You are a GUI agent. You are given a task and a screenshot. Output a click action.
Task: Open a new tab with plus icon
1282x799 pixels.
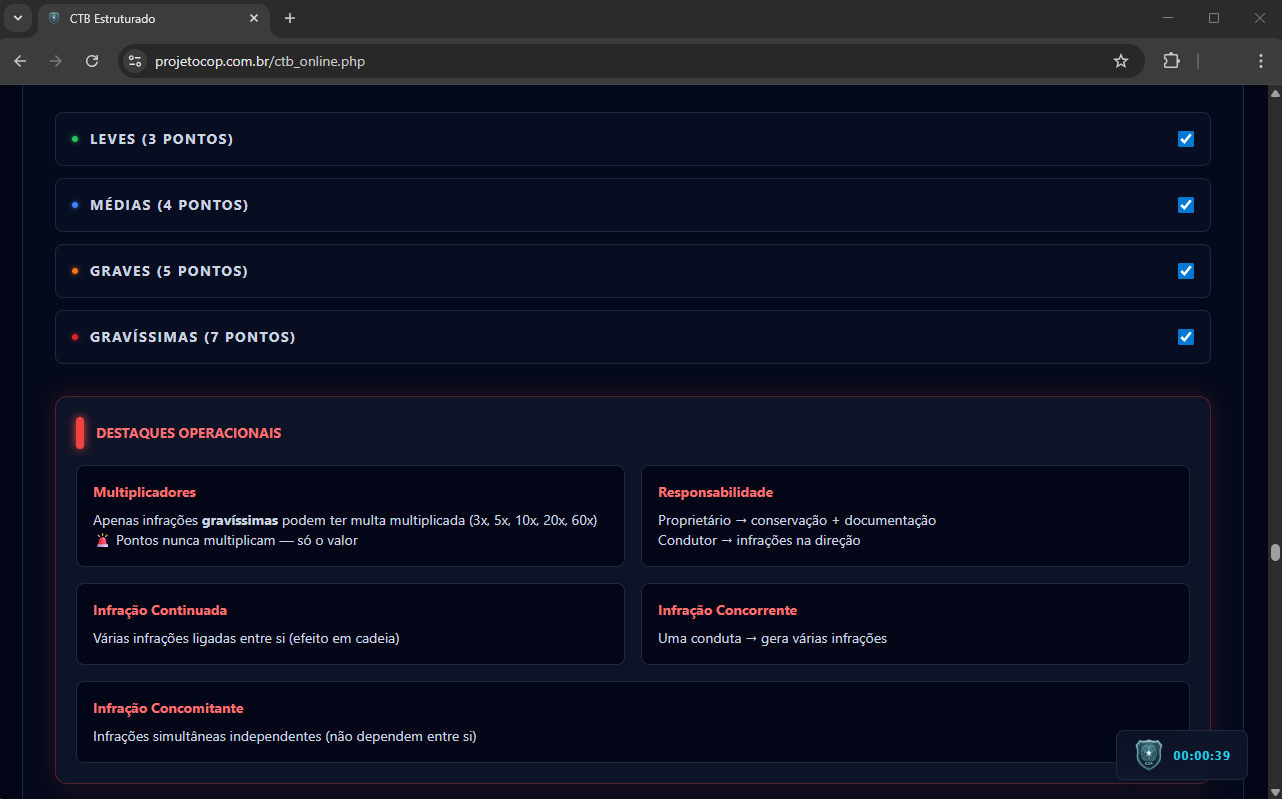click(290, 18)
